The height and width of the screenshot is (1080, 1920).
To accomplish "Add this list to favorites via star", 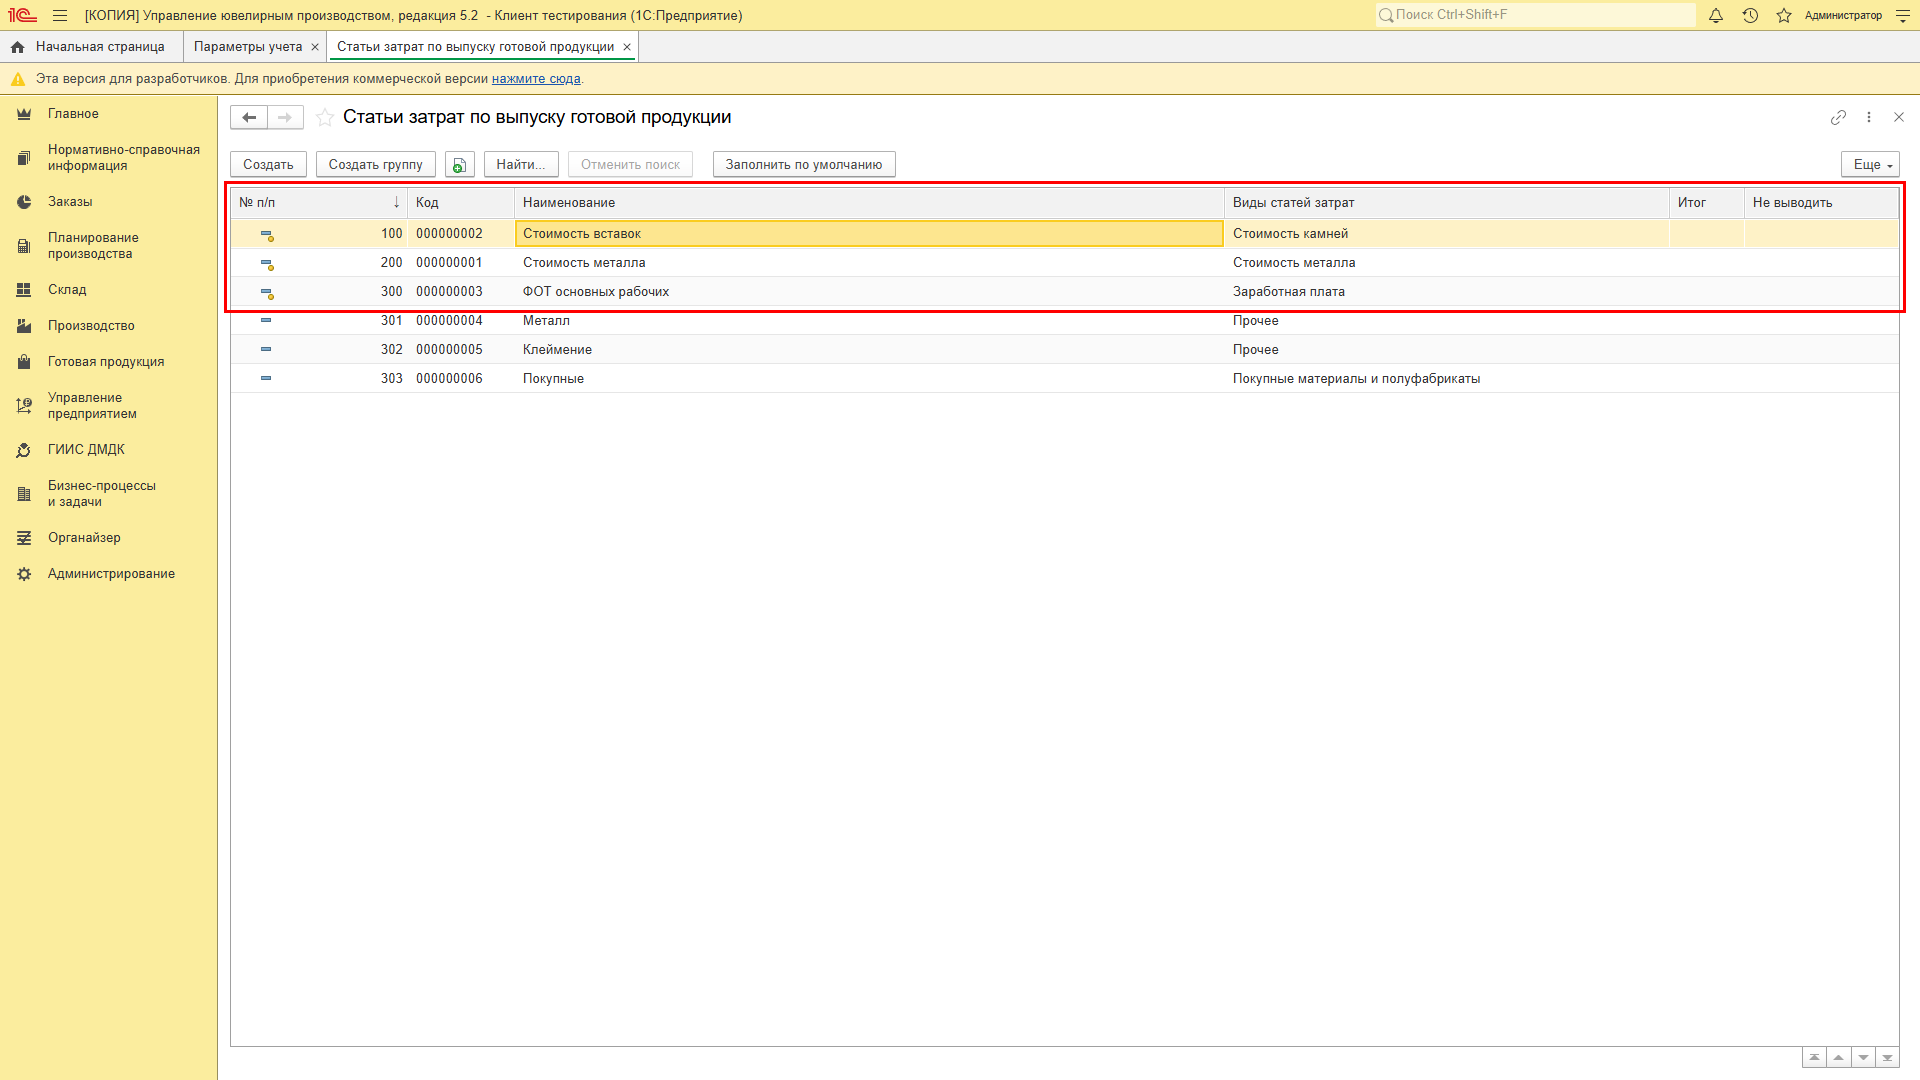I will tap(325, 117).
